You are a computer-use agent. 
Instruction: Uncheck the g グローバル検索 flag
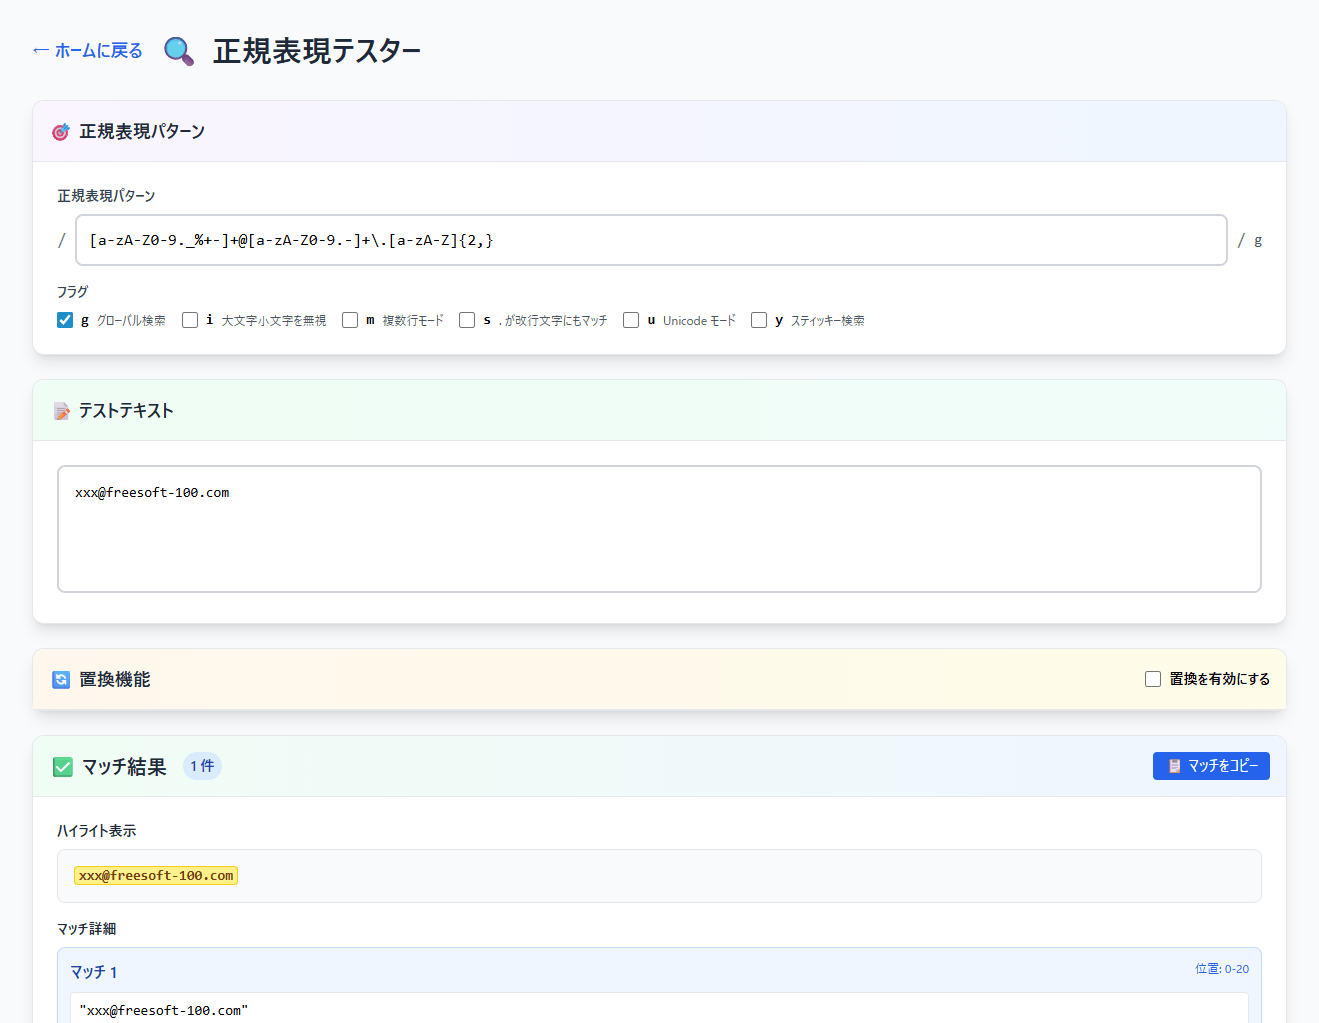click(x=65, y=320)
